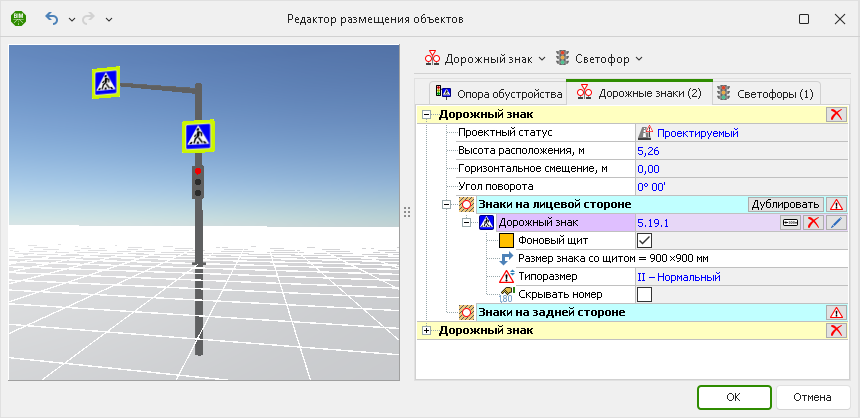
Task: Click the Undo arrow in title bar
Action: pyautogui.click(x=53, y=19)
